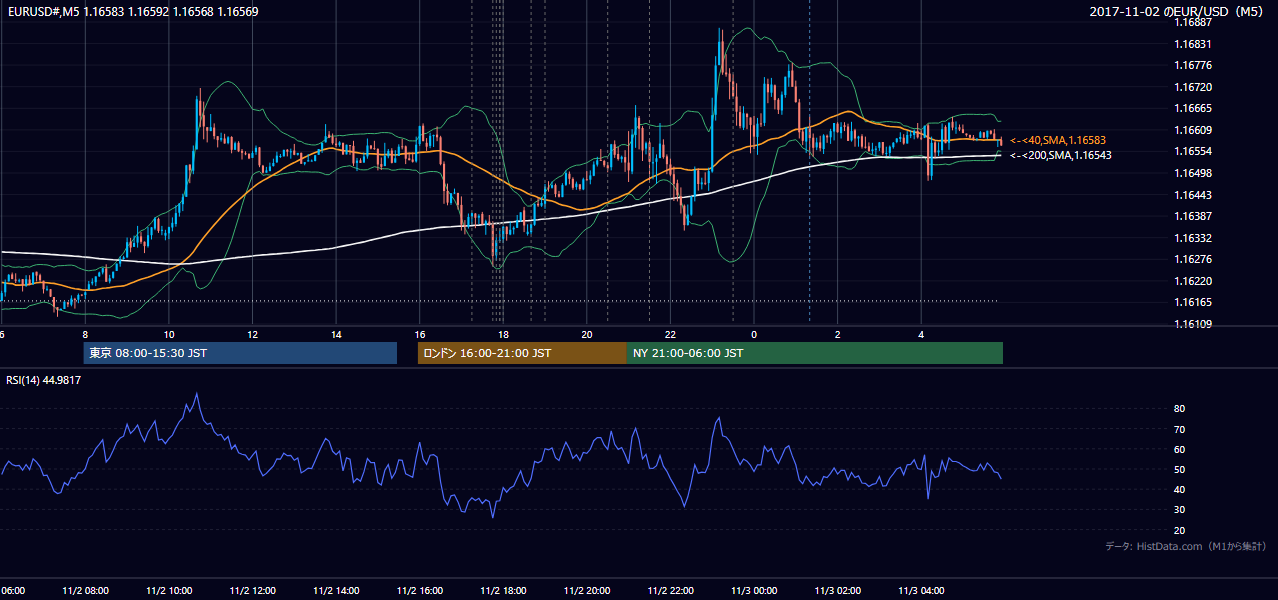Click hour label 14 under price chart

coord(336,335)
